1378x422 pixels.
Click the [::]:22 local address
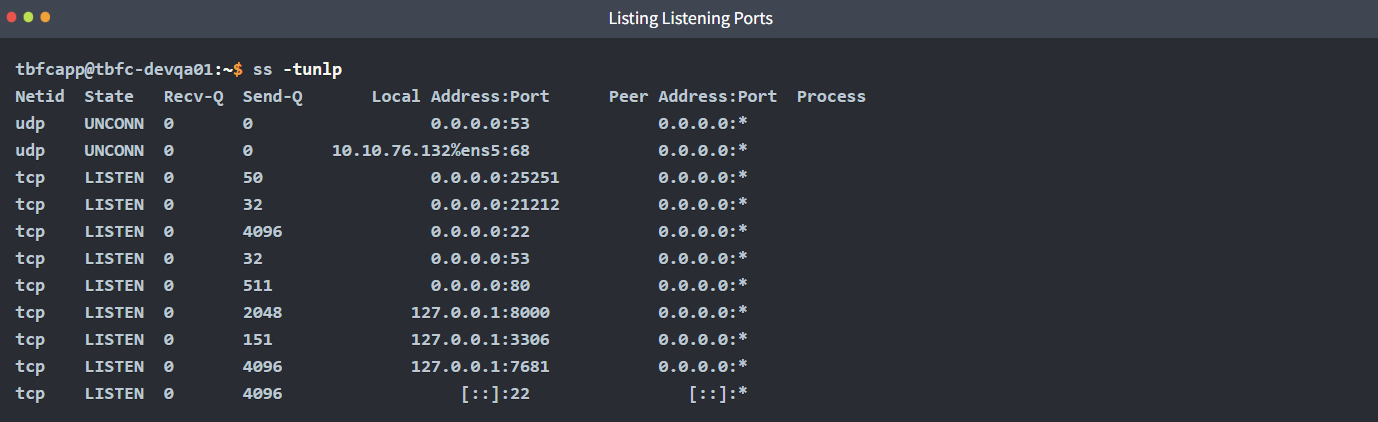click(x=495, y=394)
